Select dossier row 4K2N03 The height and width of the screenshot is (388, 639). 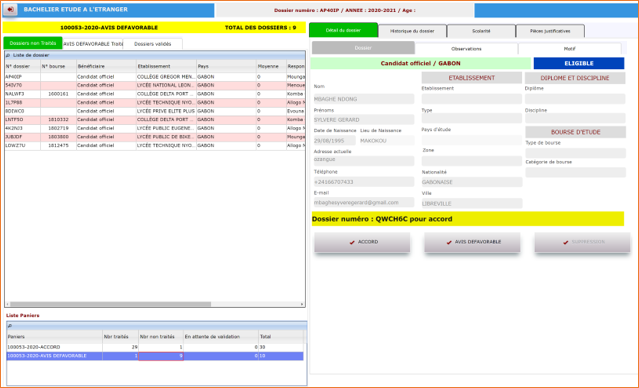154,128
